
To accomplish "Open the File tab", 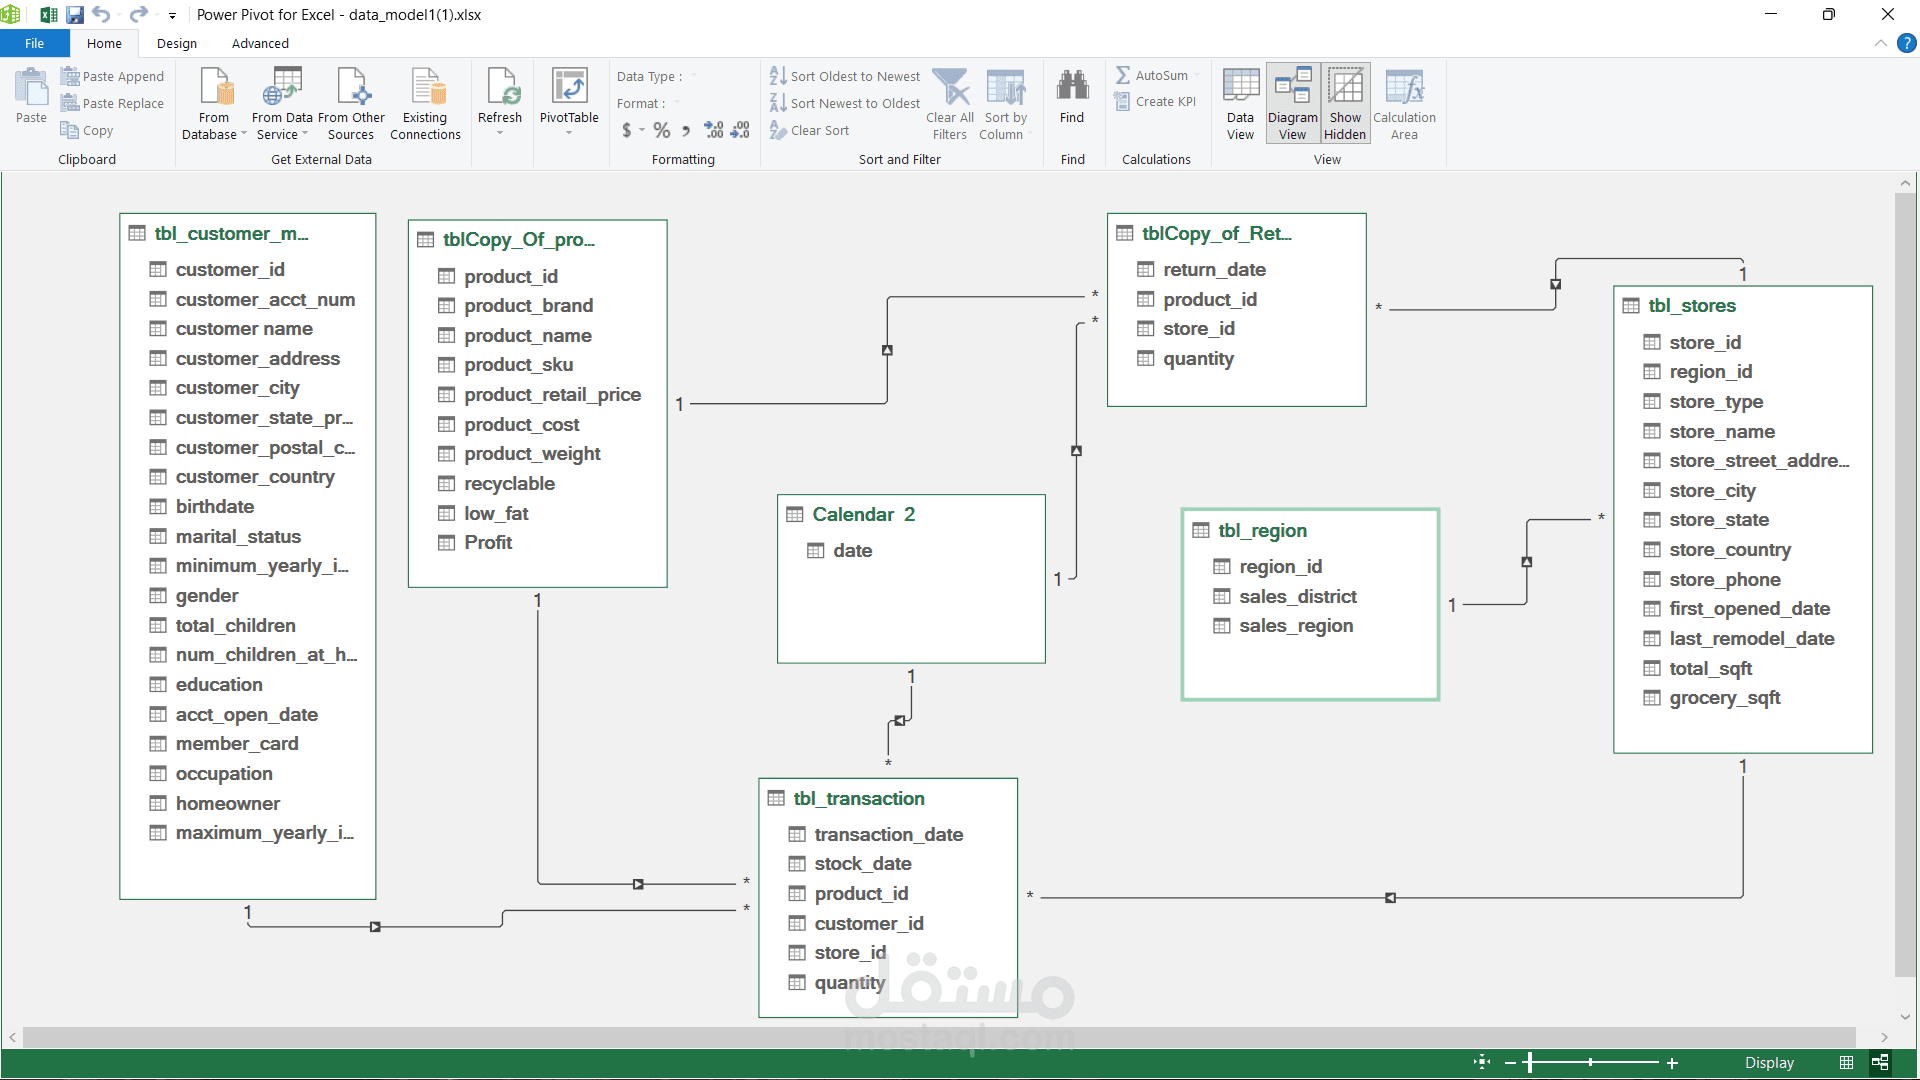I will [35, 43].
